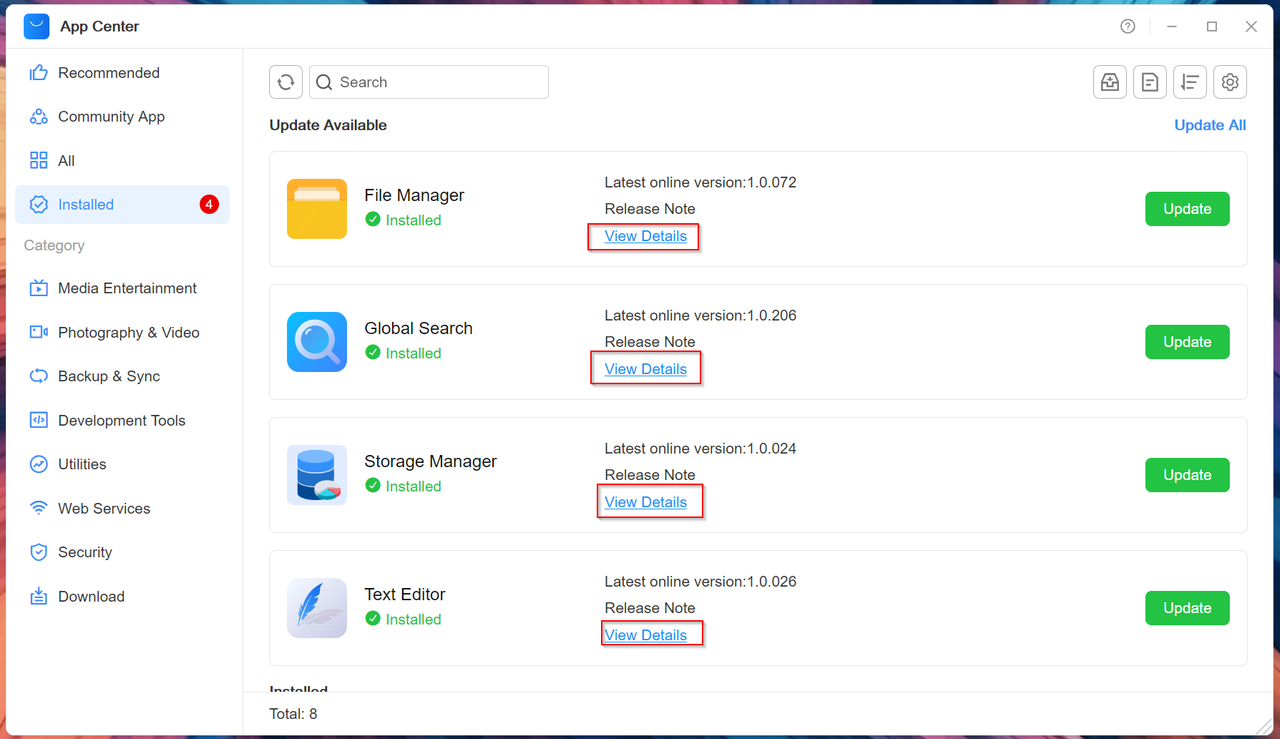Image resolution: width=1280 pixels, height=739 pixels.
Task: Click the red 4 updates badge
Action: [209, 205]
